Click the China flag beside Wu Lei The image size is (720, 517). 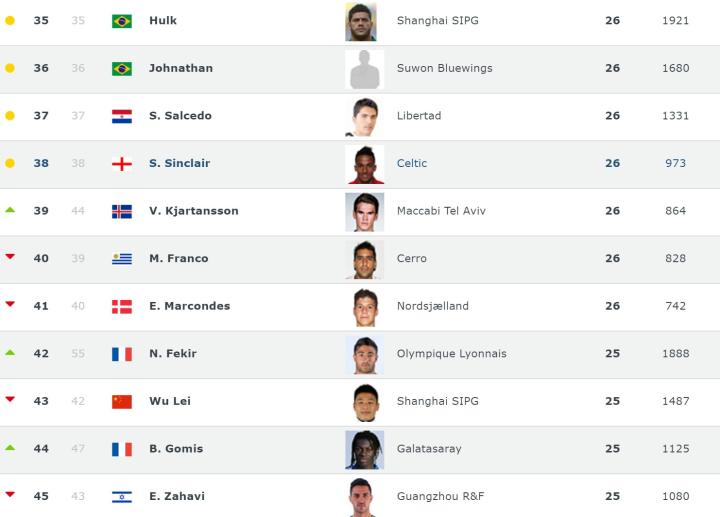[122, 401]
